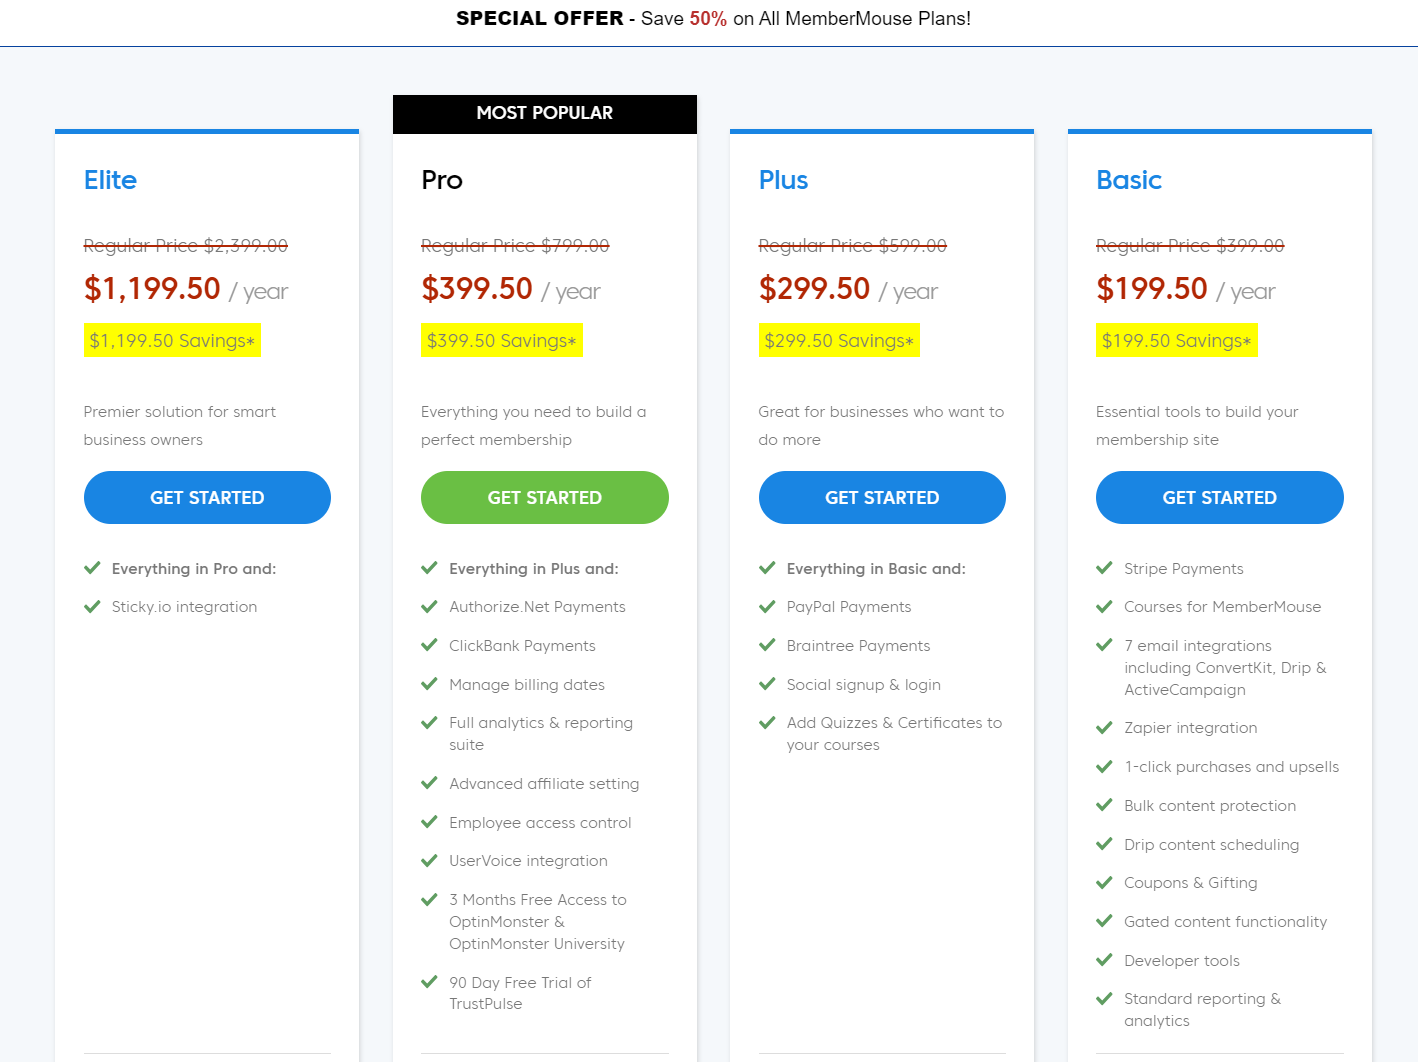
Task: Click Get Started for the Plus plan
Action: click(882, 497)
